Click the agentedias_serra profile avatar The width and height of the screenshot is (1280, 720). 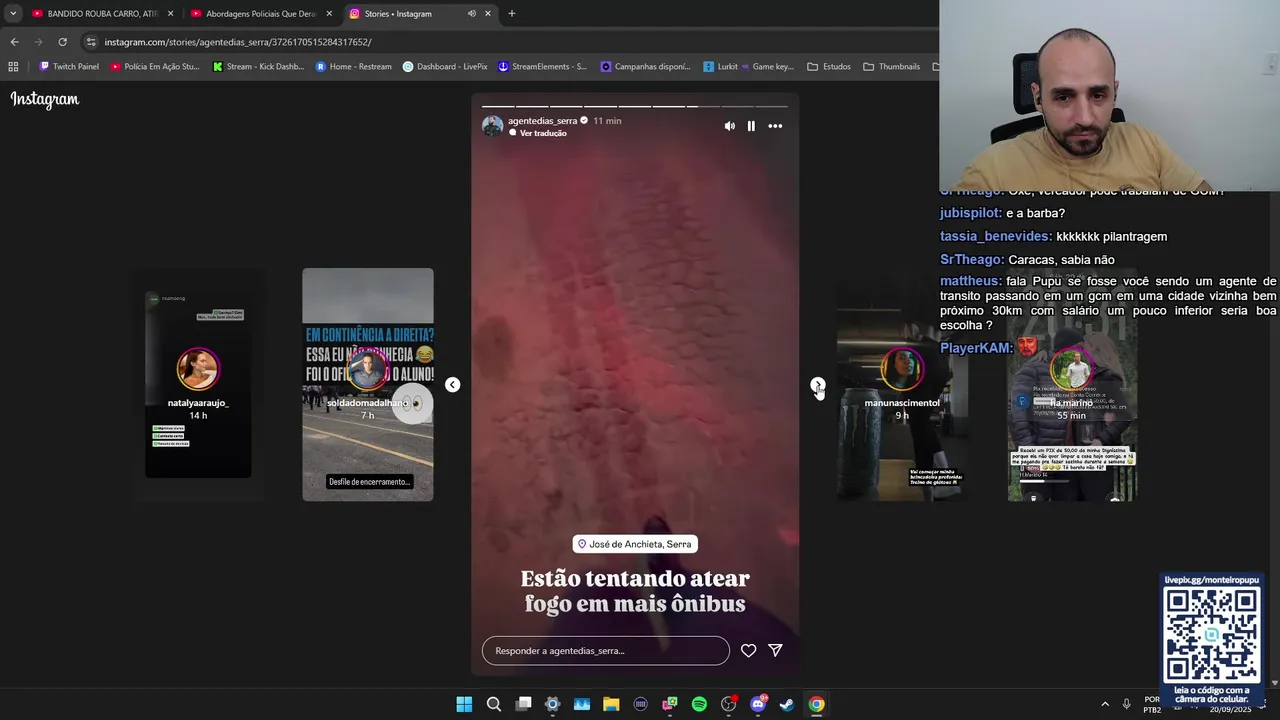[493, 126]
